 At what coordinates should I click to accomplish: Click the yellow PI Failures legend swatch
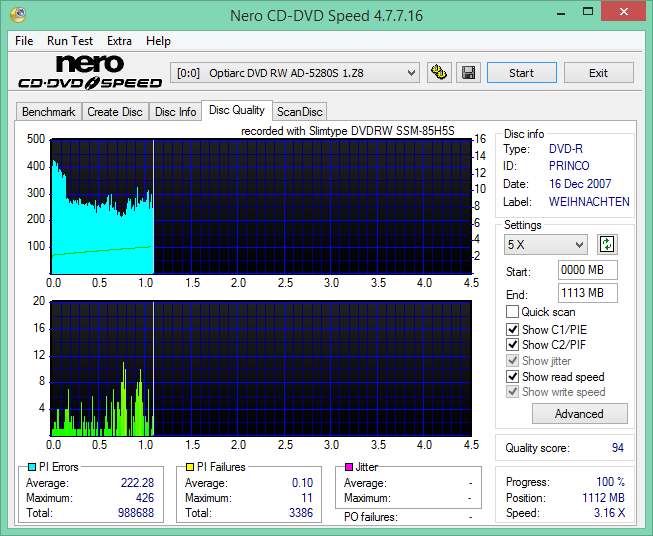(x=189, y=467)
